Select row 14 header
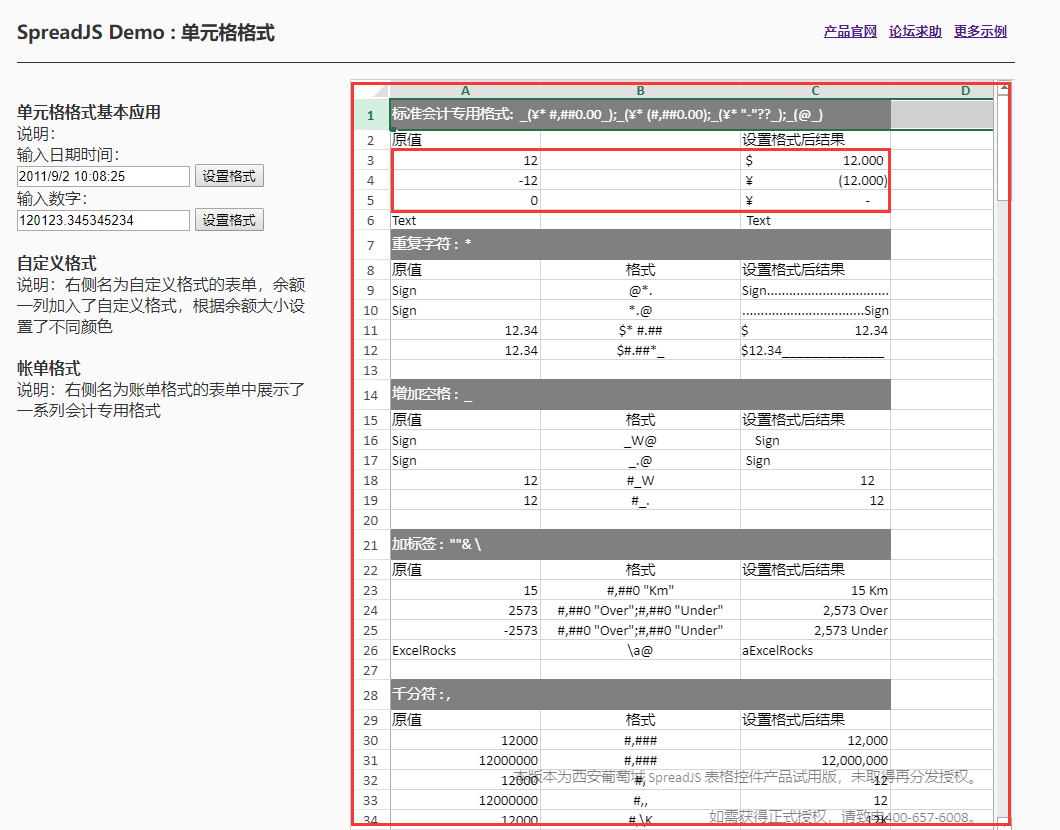Screen dimensions: 1060x830 point(372,395)
